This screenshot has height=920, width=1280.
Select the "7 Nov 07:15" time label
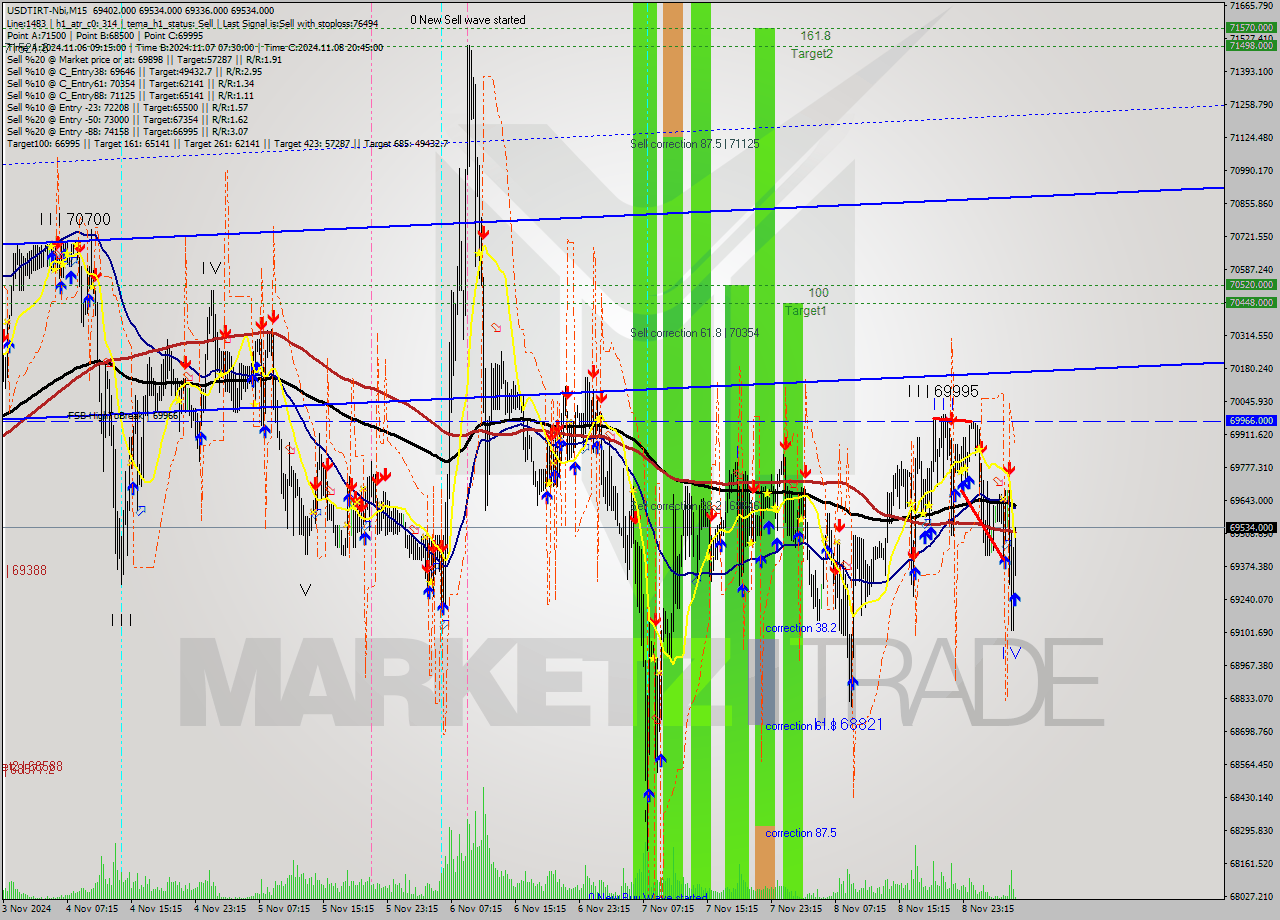[669, 909]
